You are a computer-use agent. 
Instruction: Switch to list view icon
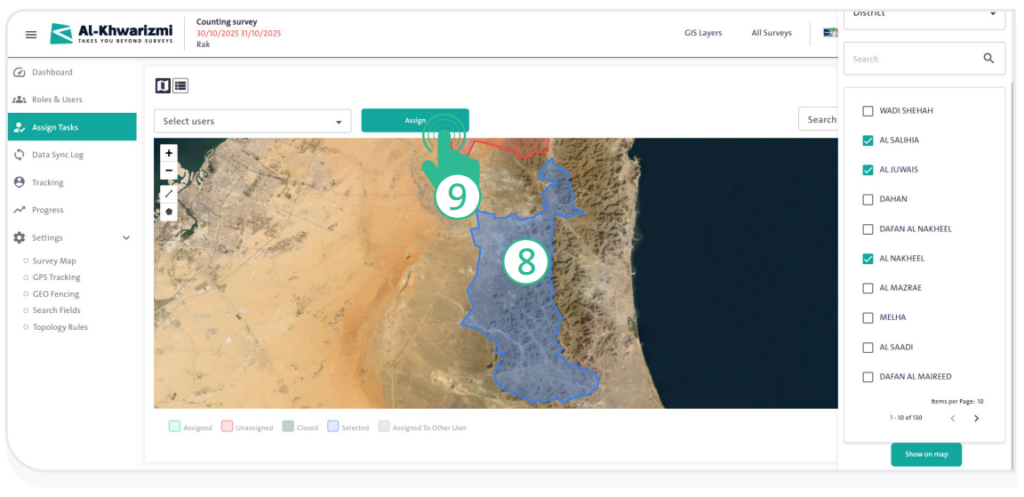[x=180, y=86]
